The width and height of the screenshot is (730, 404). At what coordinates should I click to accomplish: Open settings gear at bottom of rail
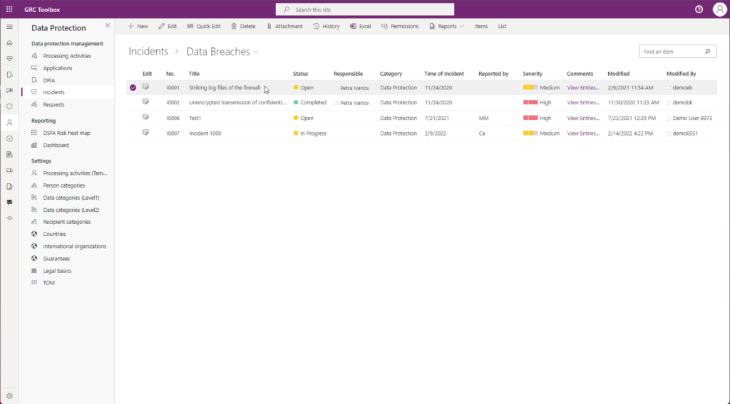pyautogui.click(x=9, y=396)
